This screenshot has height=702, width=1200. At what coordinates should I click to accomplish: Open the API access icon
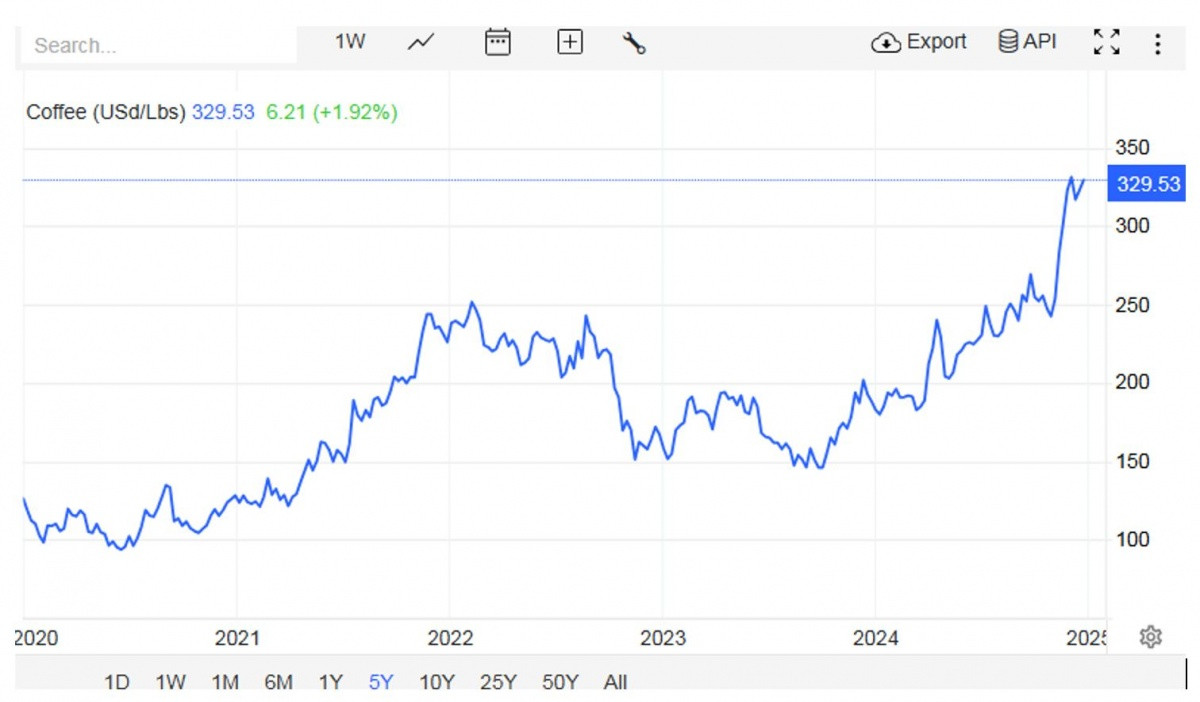(x=1027, y=41)
